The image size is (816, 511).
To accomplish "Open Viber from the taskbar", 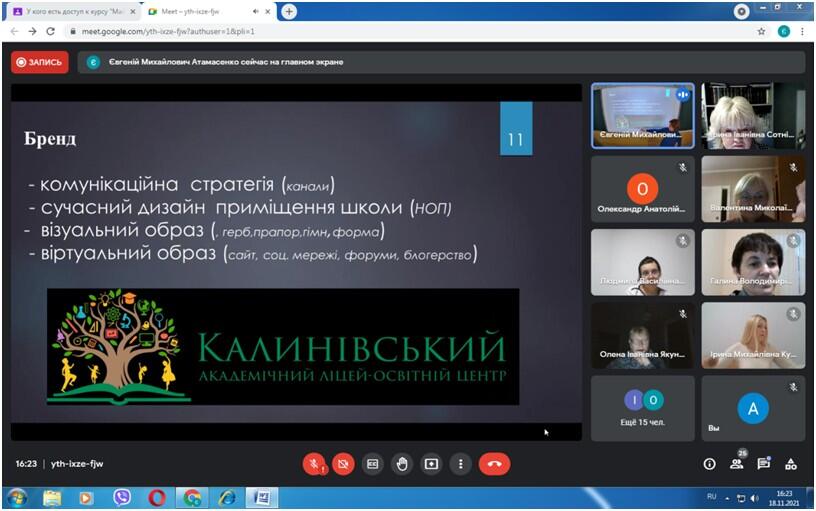I will click(121, 498).
